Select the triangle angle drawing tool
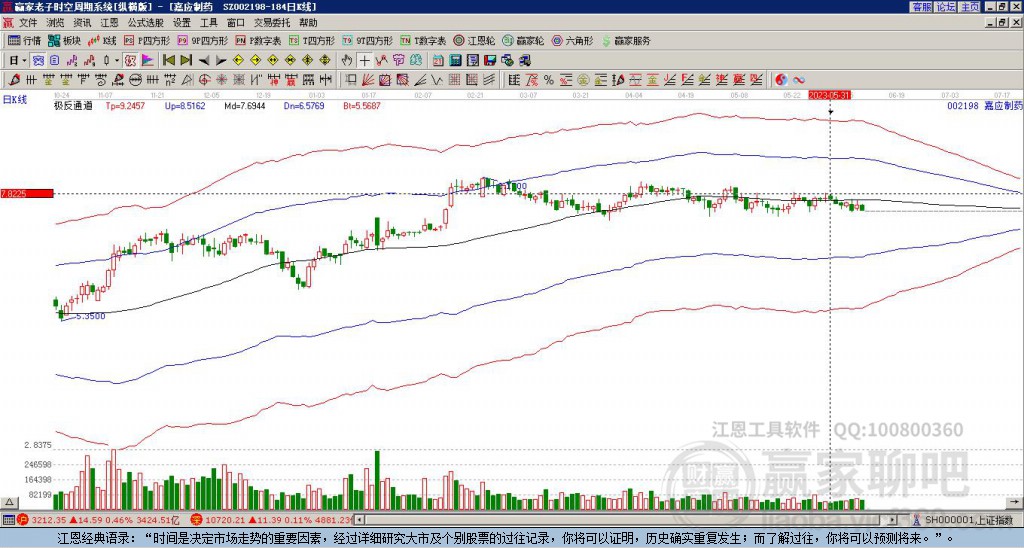This screenshot has height=548, width=1024. tap(187, 80)
